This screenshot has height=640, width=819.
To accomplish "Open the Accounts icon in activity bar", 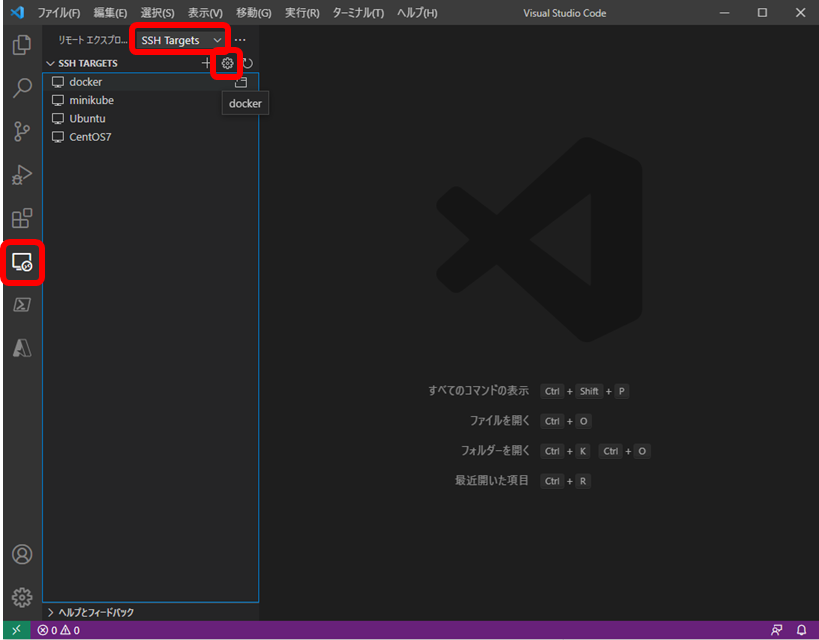I will tap(22, 554).
